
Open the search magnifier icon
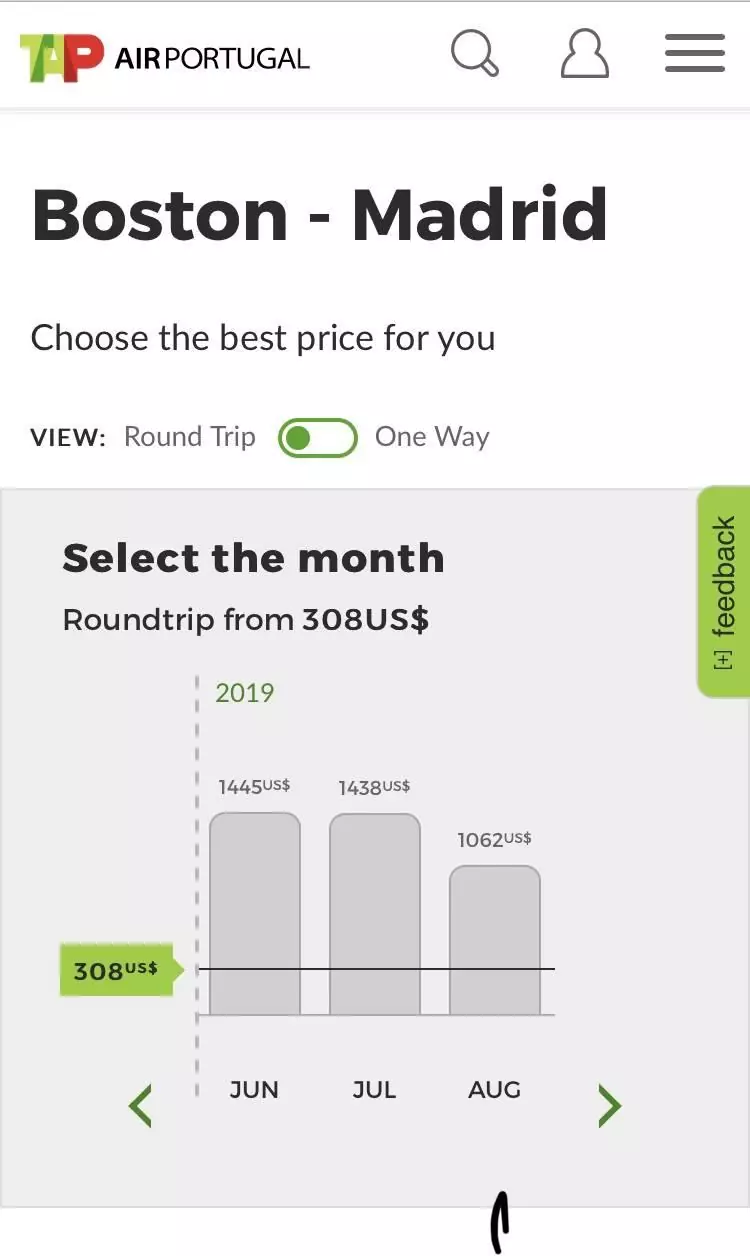point(475,52)
